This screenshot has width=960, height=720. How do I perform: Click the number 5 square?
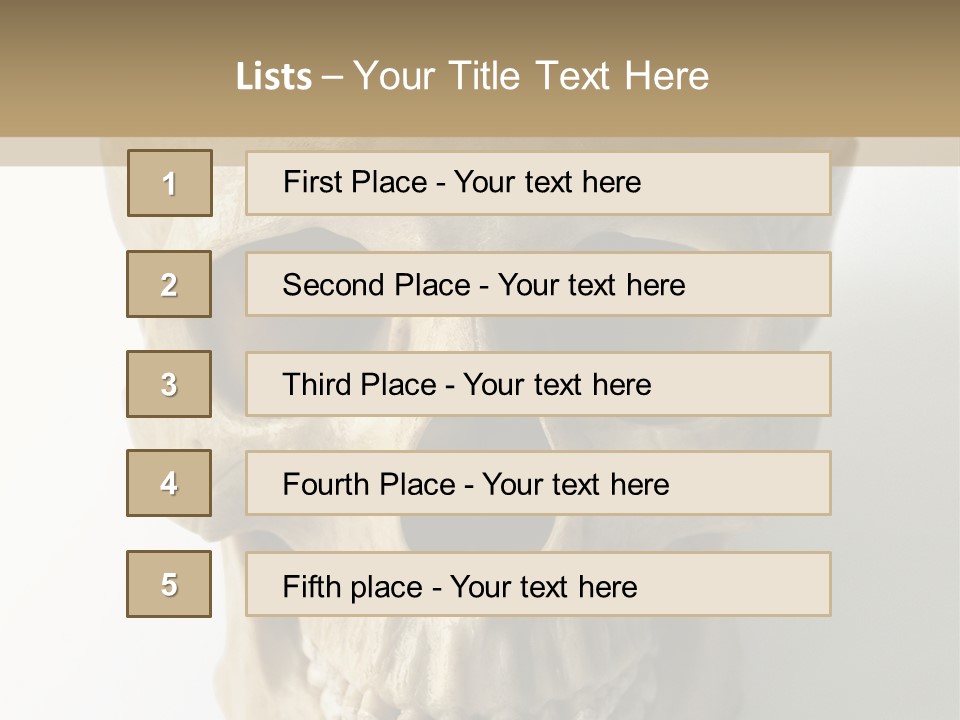click(169, 584)
